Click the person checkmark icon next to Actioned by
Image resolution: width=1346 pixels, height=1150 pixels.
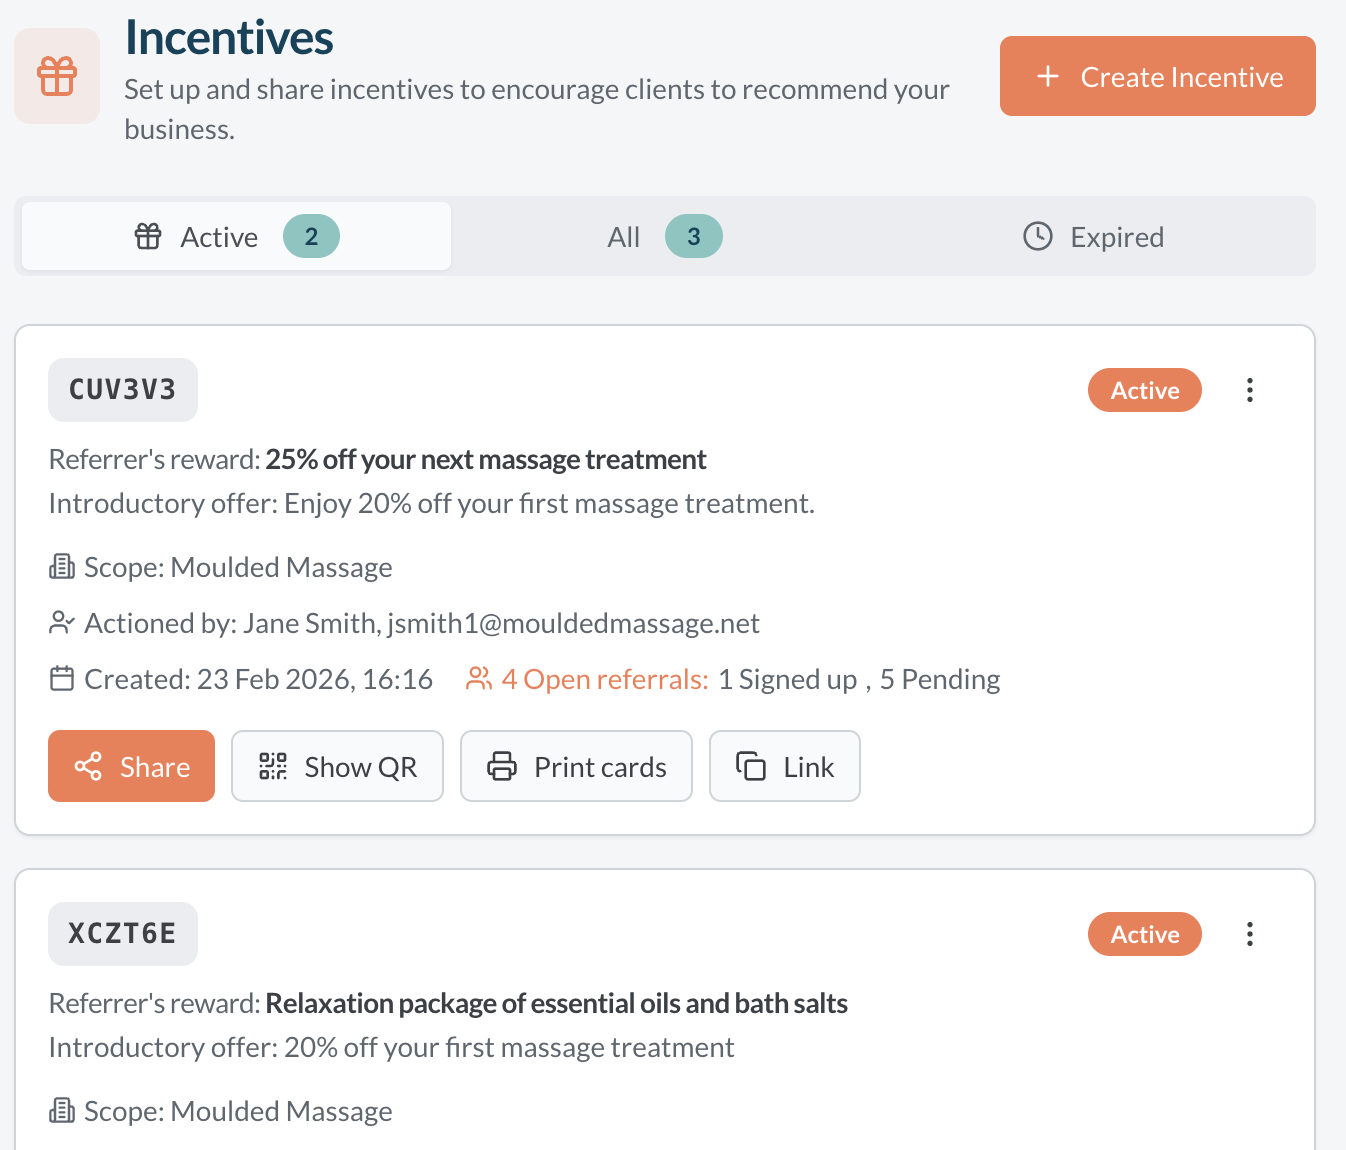pyautogui.click(x=62, y=622)
